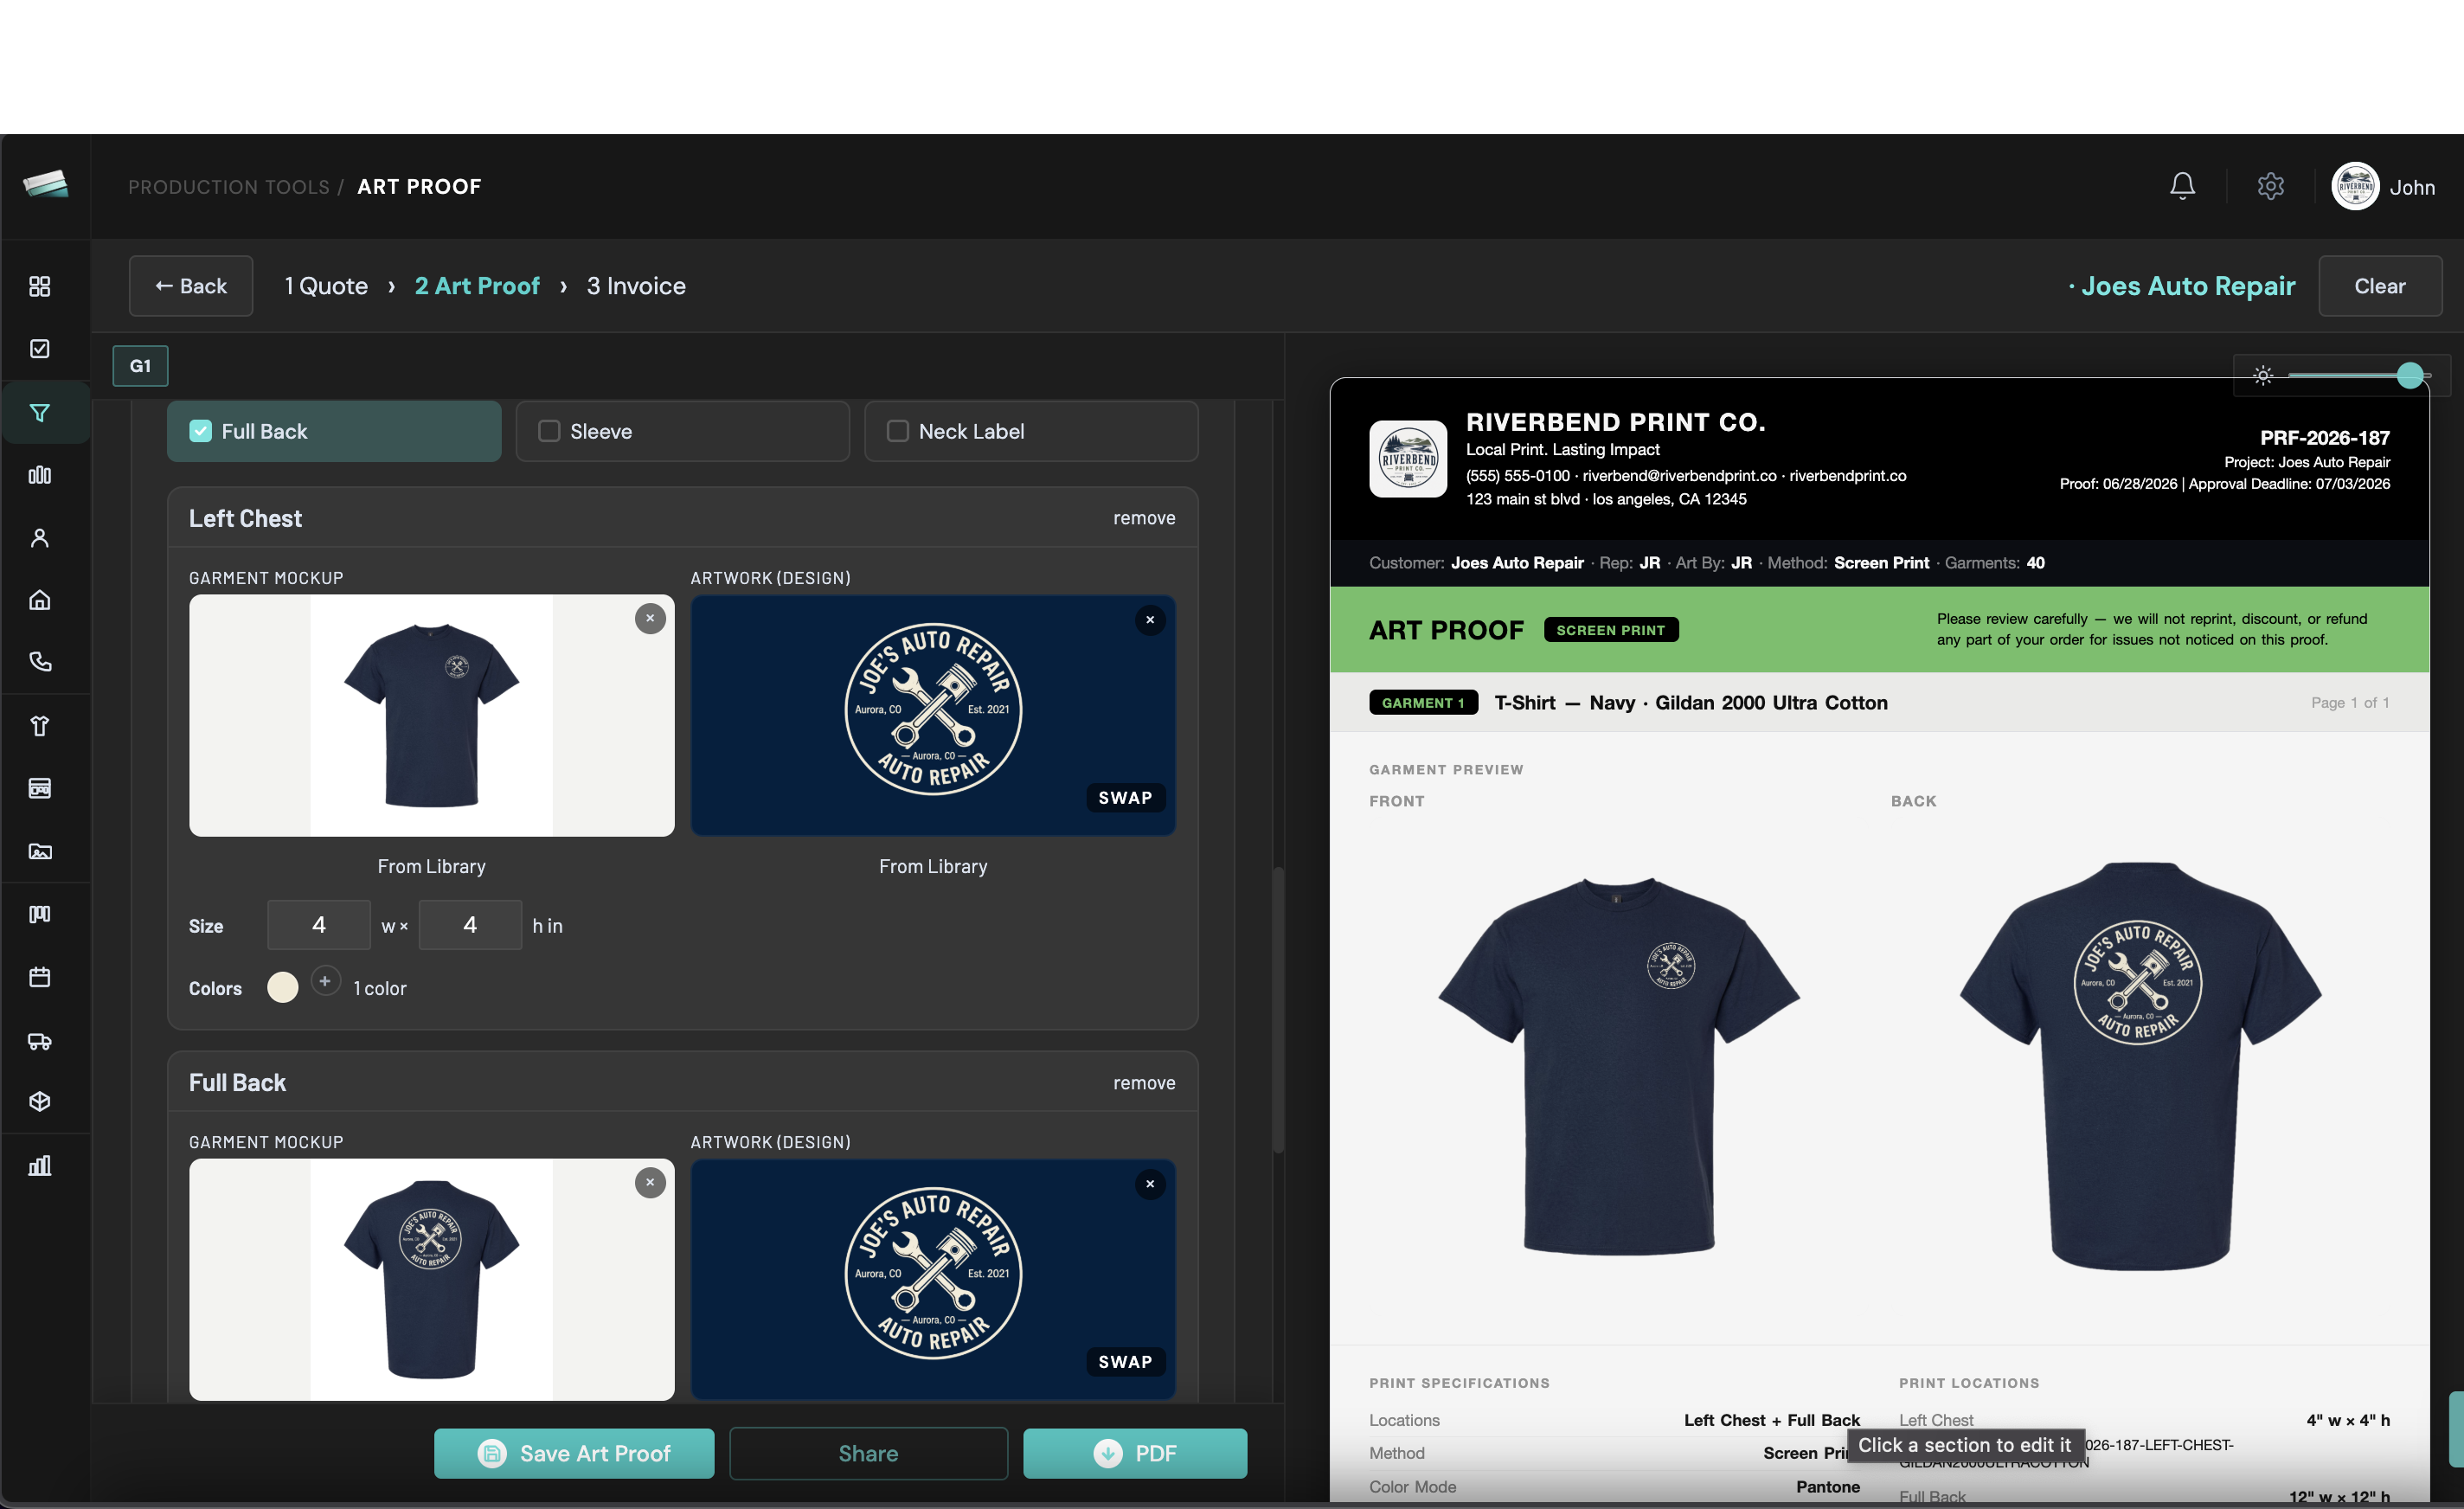2464x1509 pixels.
Task: Go to step 3 Invoice
Action: tap(636, 286)
